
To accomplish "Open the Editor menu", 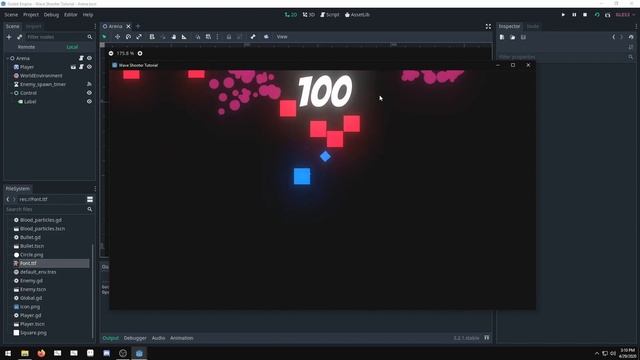I will coord(71,15).
